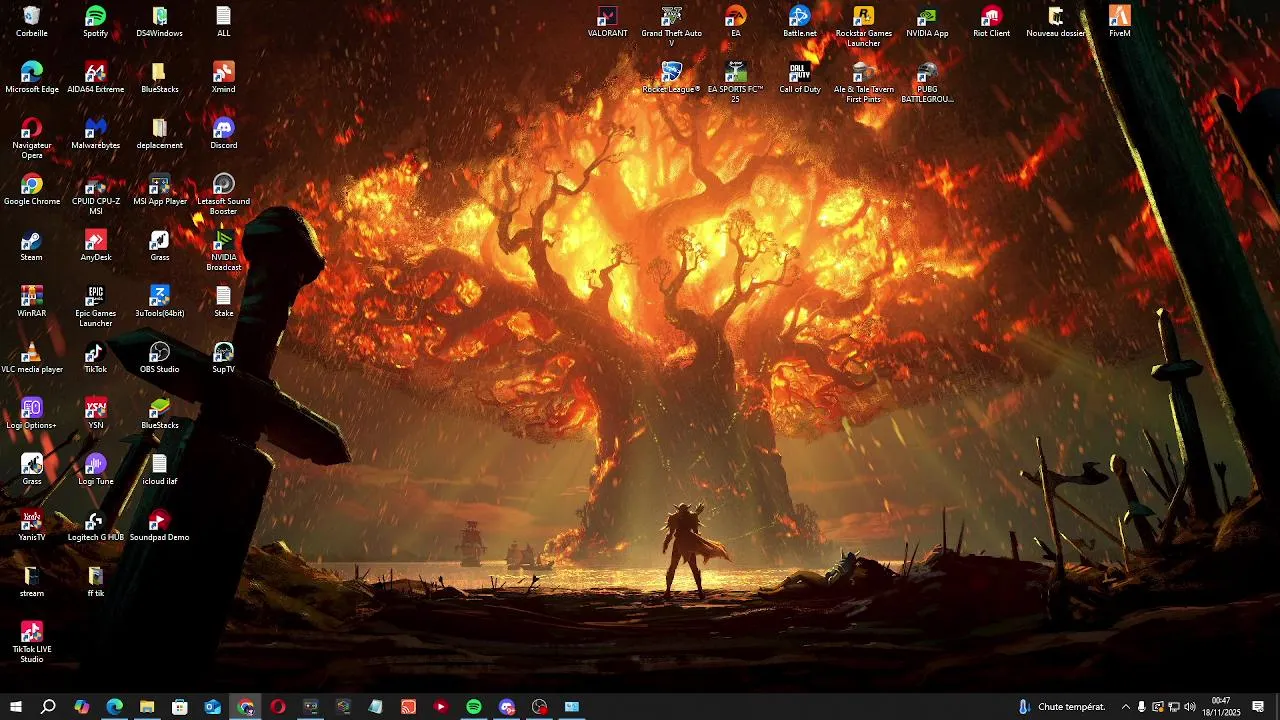Select the Stake text file
The image size is (1280, 720).
224,302
